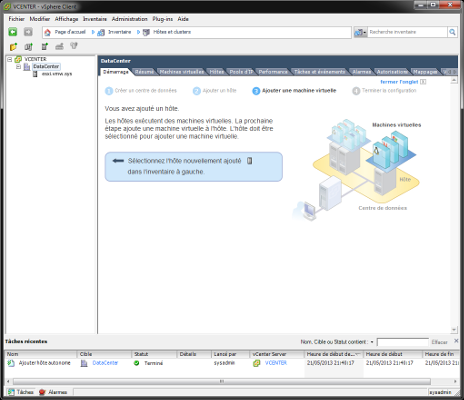Click the host icon in the blue hint box
The height and width of the screenshot is (400, 464).
point(249,161)
